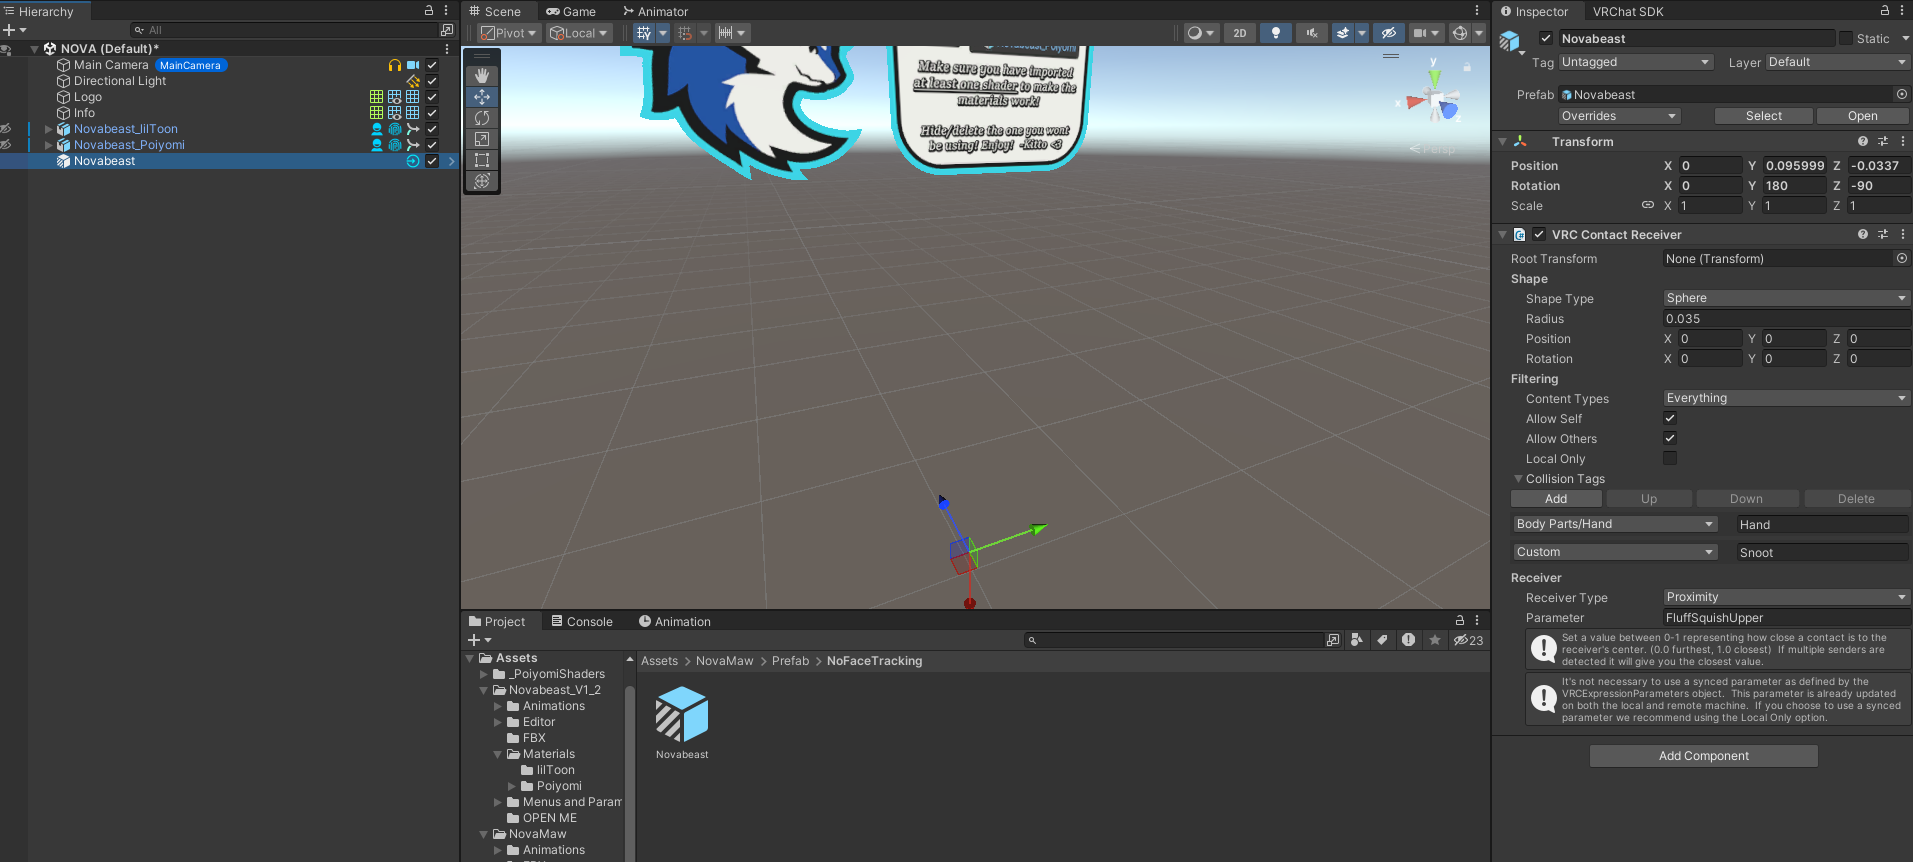Toggle Static checkbox
The width and height of the screenshot is (1913, 862).
click(1846, 38)
